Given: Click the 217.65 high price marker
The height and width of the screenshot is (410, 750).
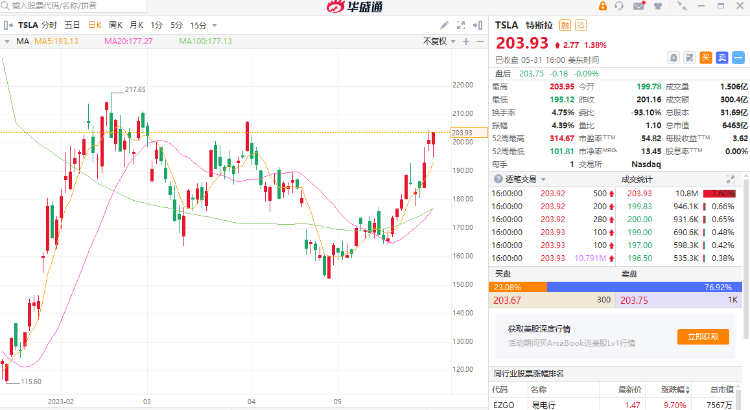Looking at the screenshot, I should point(135,89).
